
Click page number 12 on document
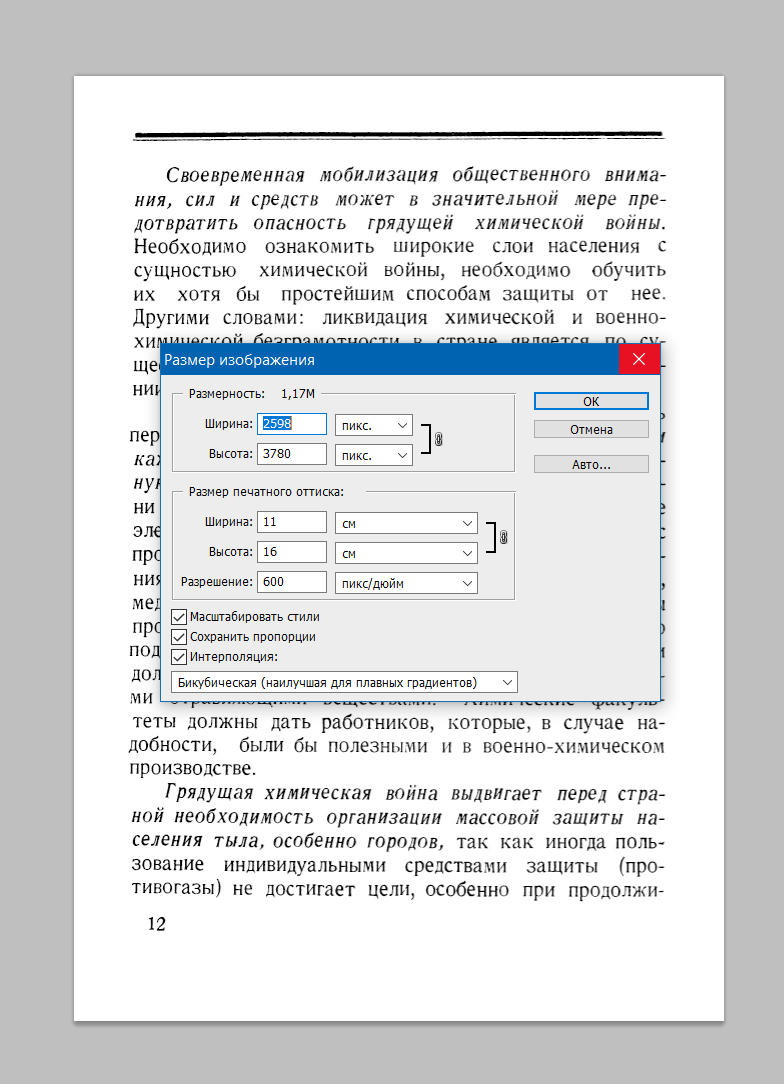pos(156,924)
